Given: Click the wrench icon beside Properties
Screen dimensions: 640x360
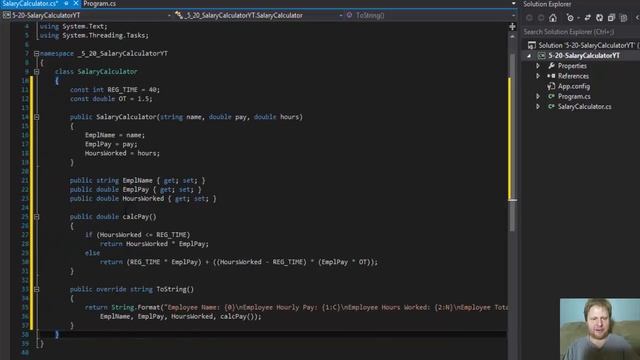Looking at the screenshot, I should [551, 66].
